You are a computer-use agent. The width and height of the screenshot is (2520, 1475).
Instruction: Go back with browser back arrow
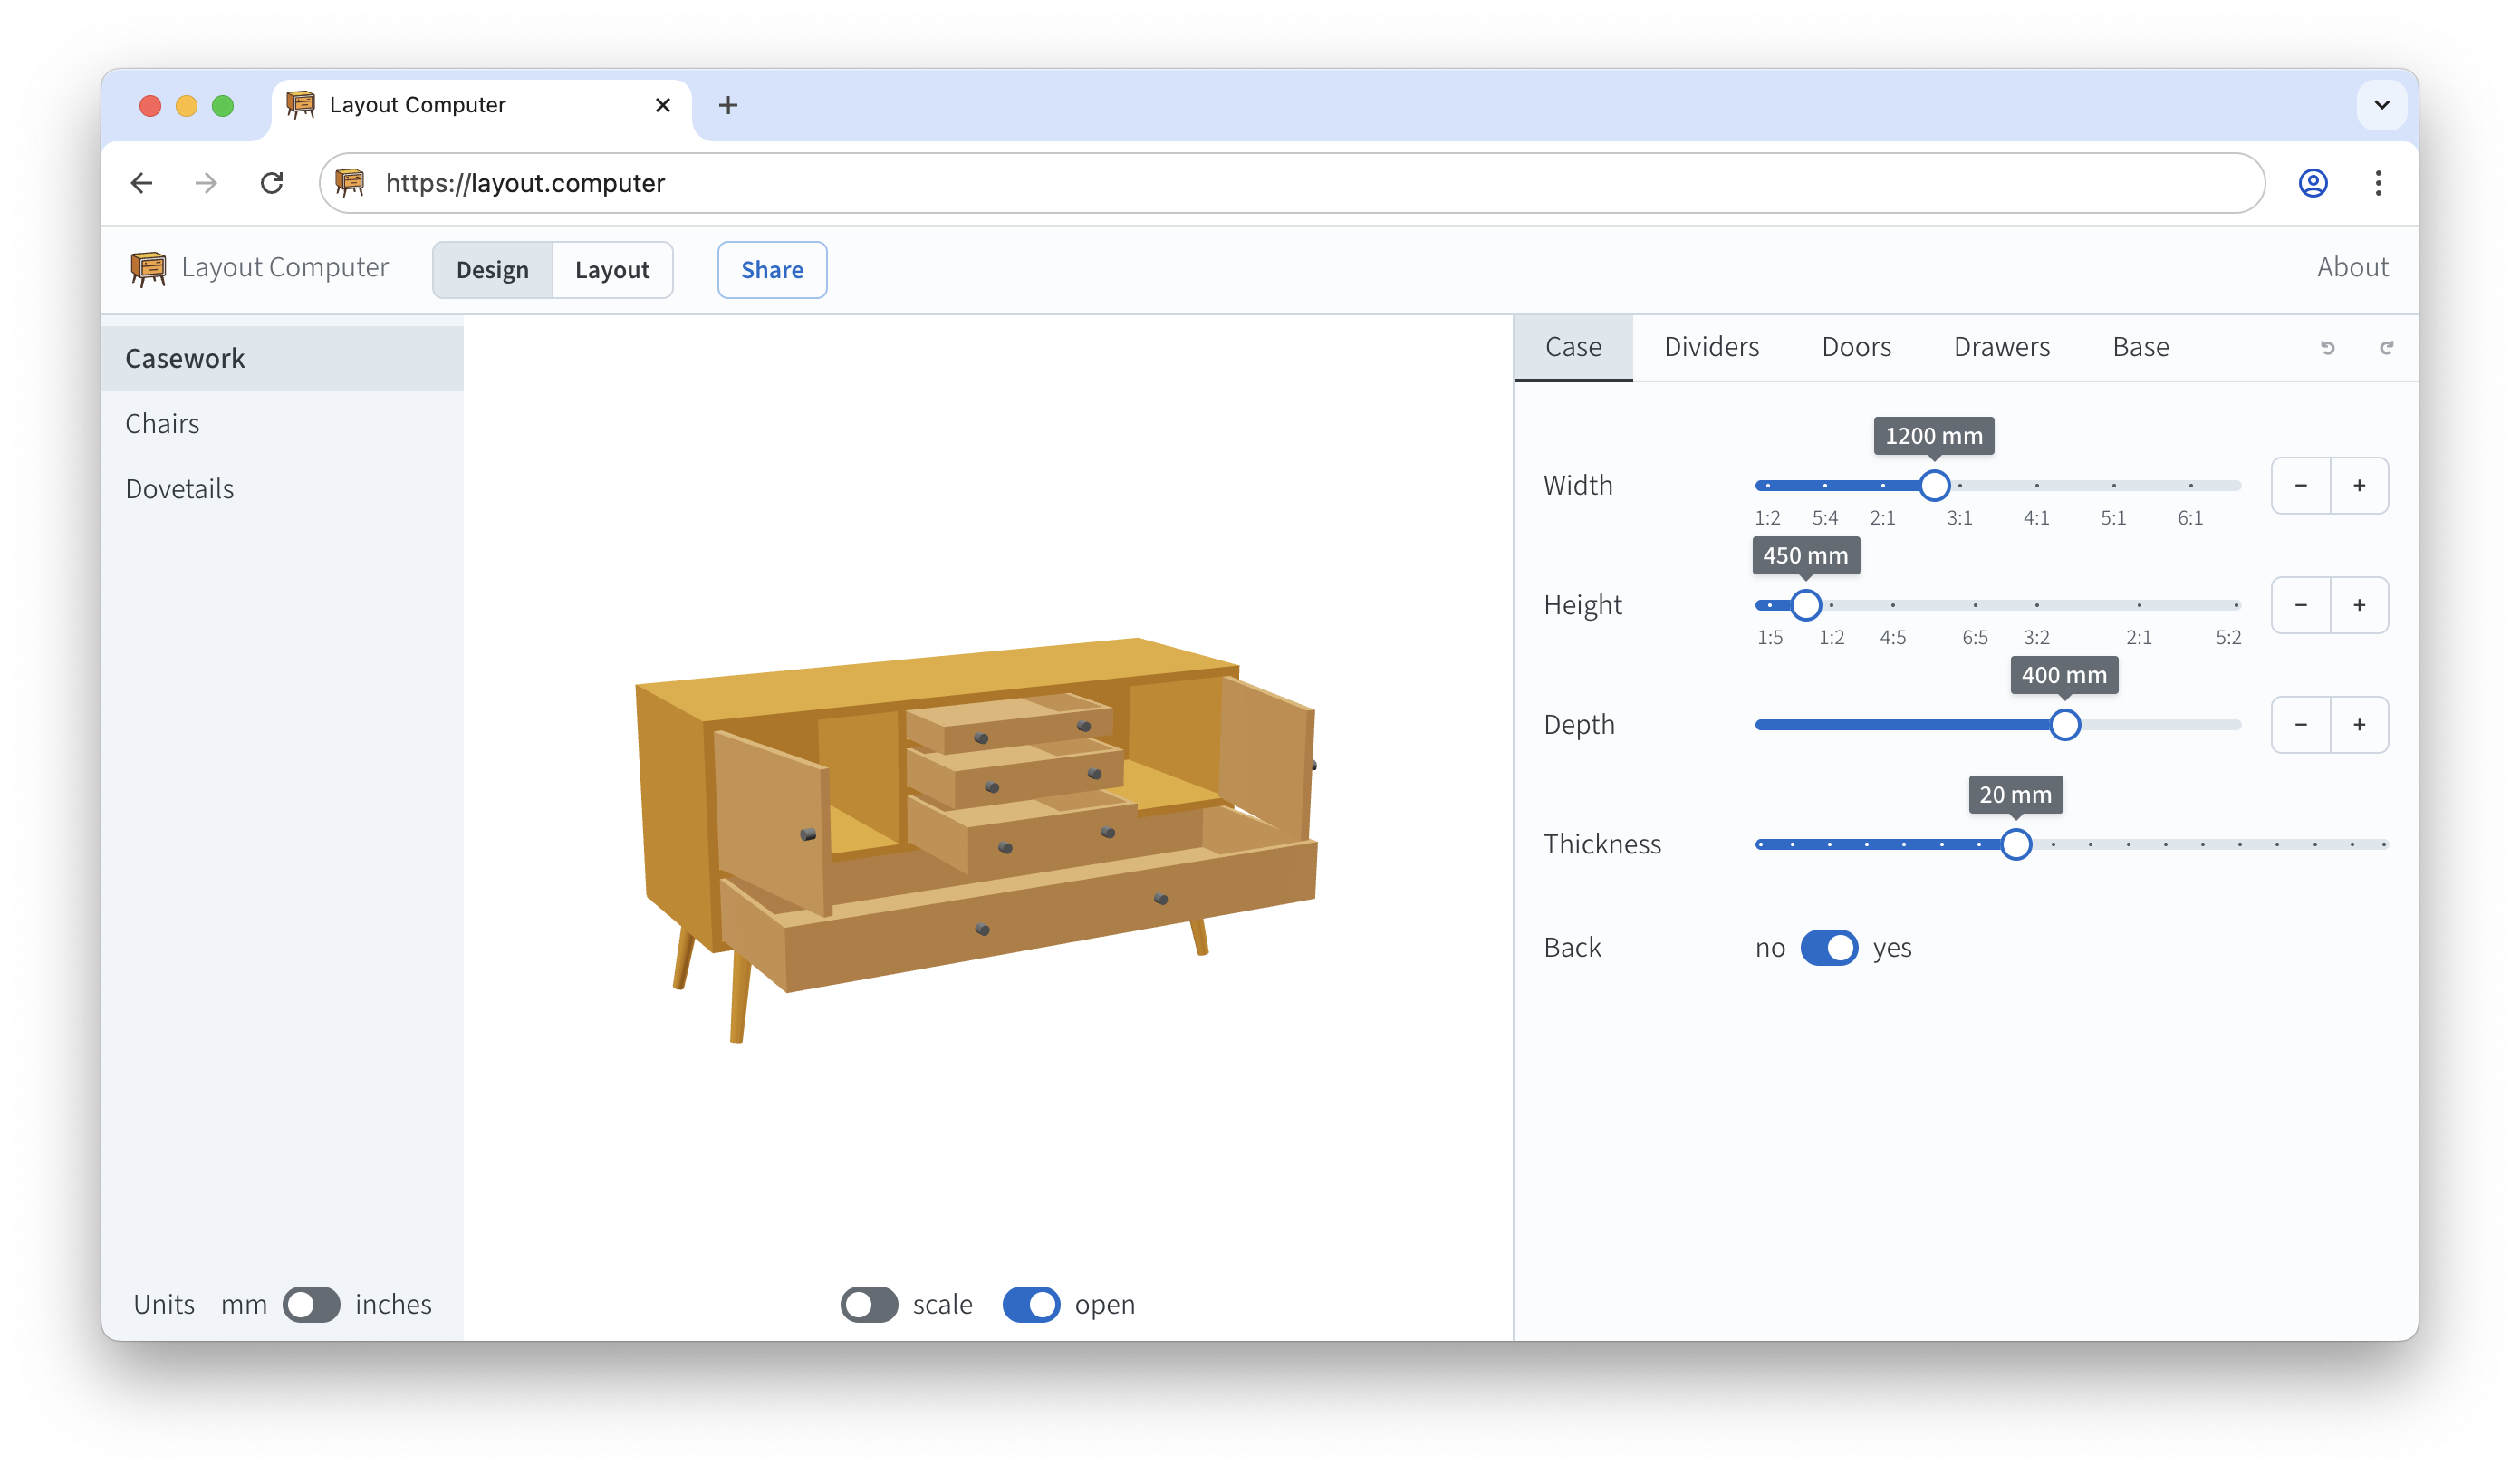[x=142, y=183]
